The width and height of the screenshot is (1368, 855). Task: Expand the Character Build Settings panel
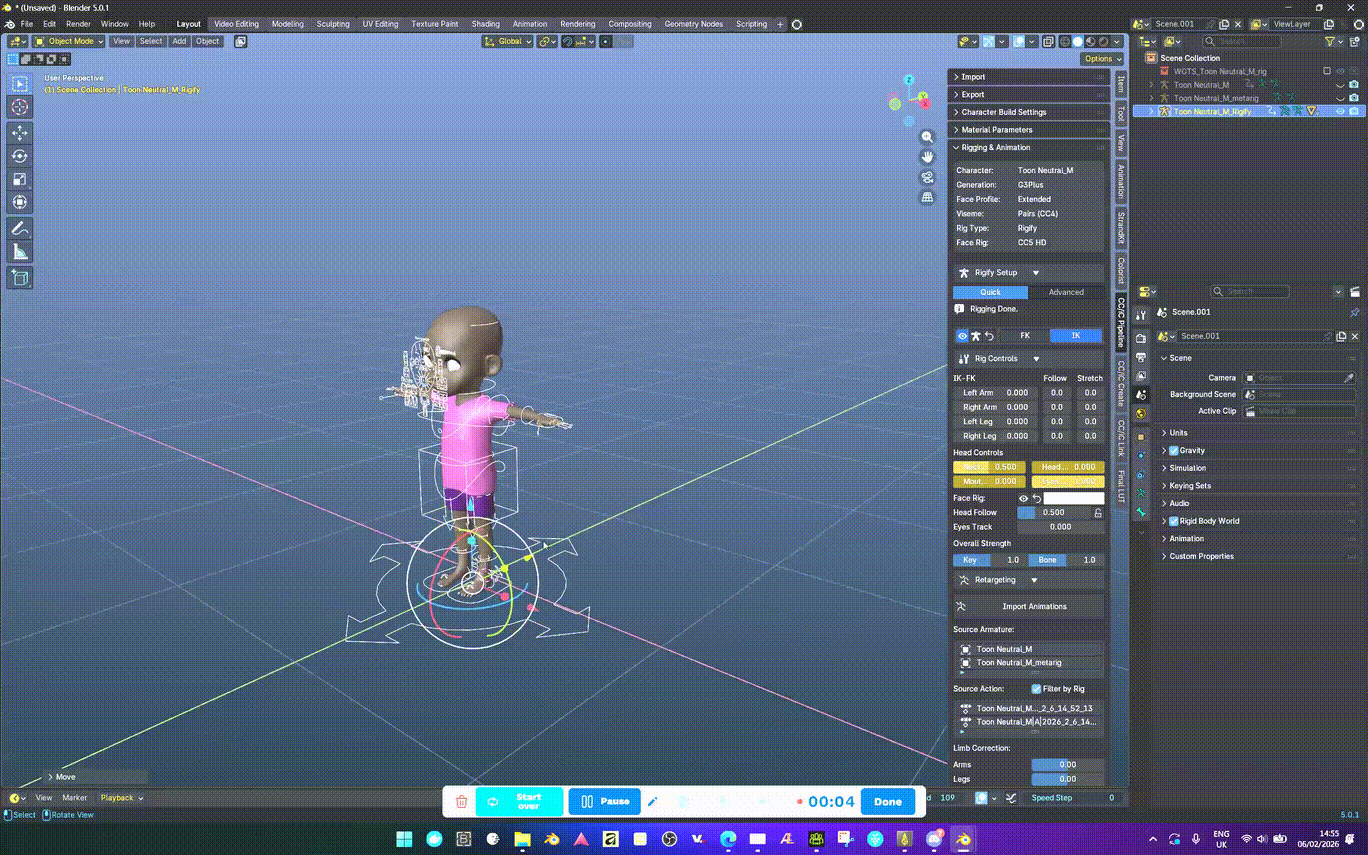tap(1003, 112)
